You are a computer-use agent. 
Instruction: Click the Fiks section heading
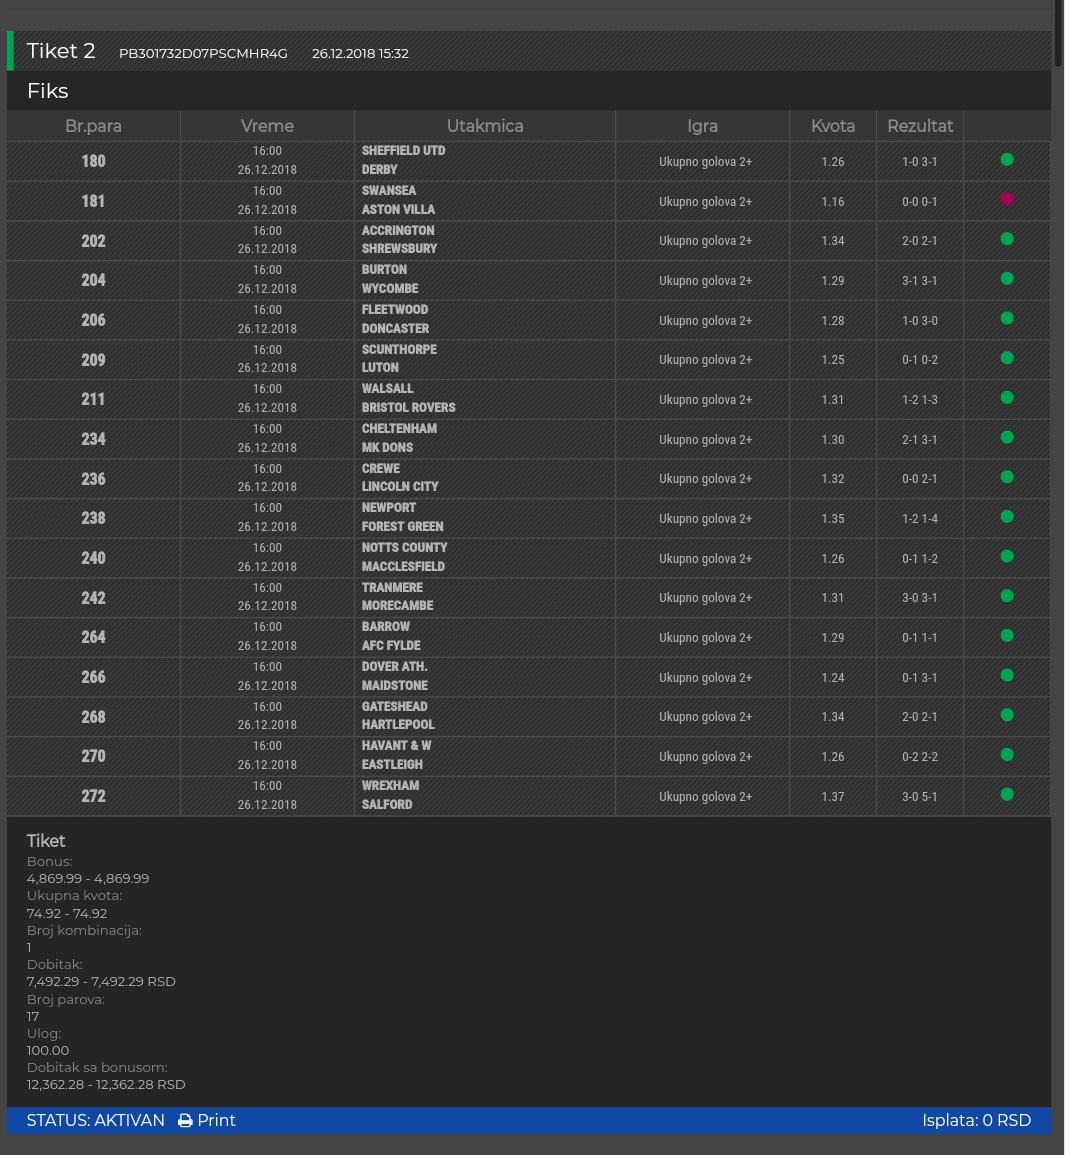48,91
